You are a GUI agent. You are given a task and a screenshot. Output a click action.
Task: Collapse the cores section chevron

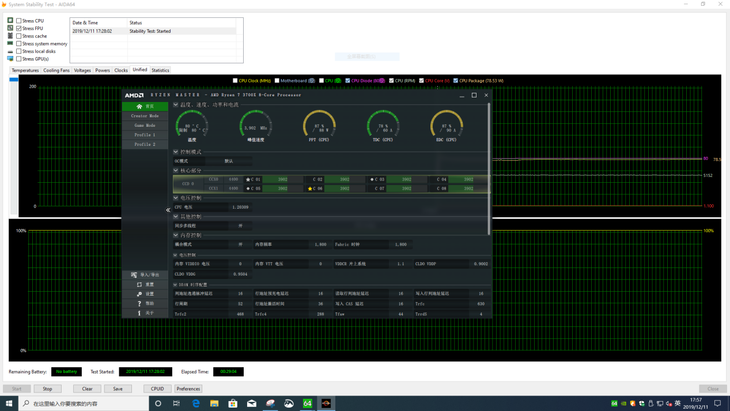(x=176, y=170)
